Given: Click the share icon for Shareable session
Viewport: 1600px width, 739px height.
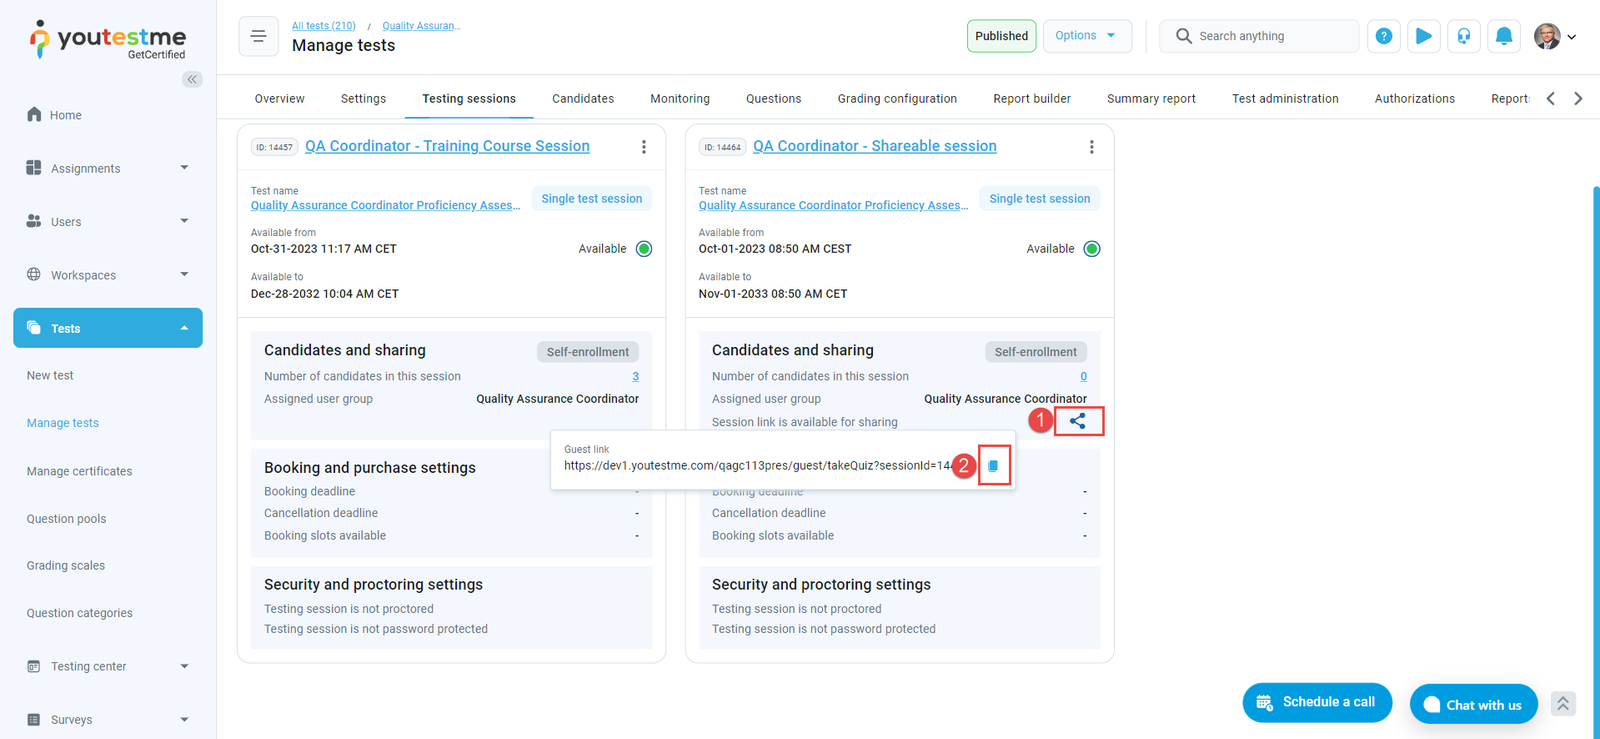Looking at the screenshot, I should (1077, 421).
